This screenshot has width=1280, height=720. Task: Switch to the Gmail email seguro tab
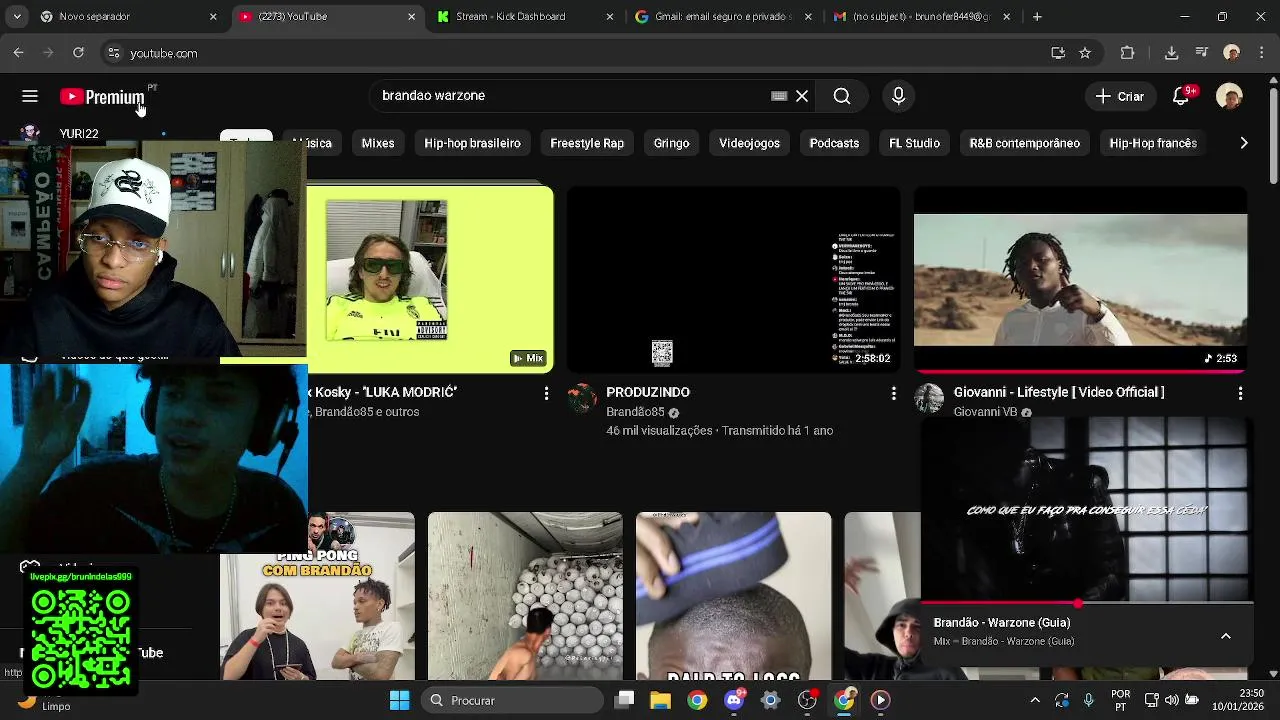[x=722, y=16]
